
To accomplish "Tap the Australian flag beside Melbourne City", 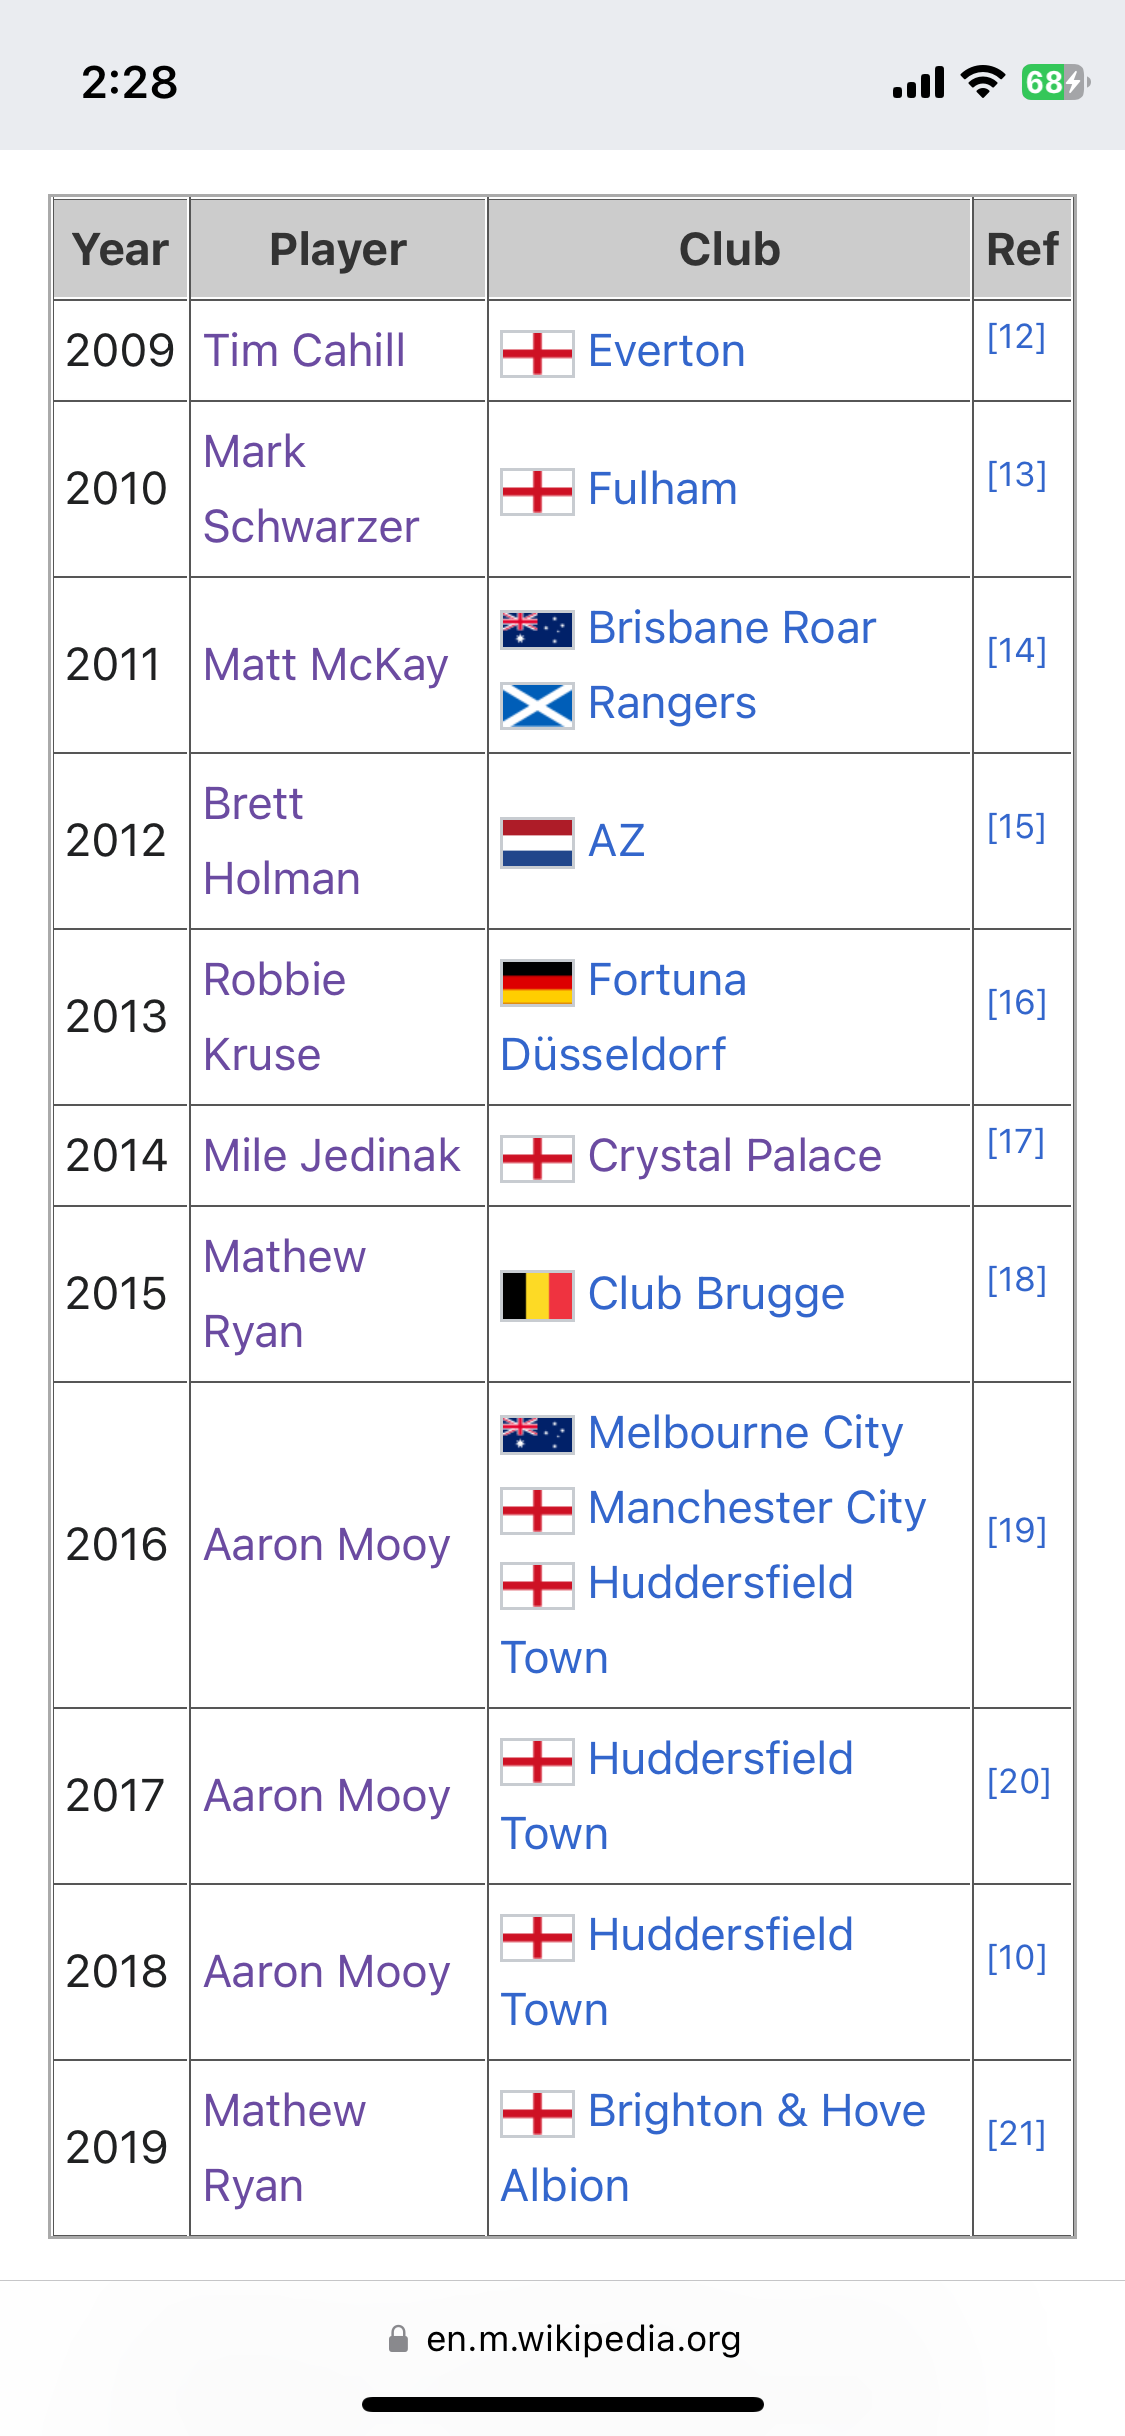I will (x=537, y=1435).
